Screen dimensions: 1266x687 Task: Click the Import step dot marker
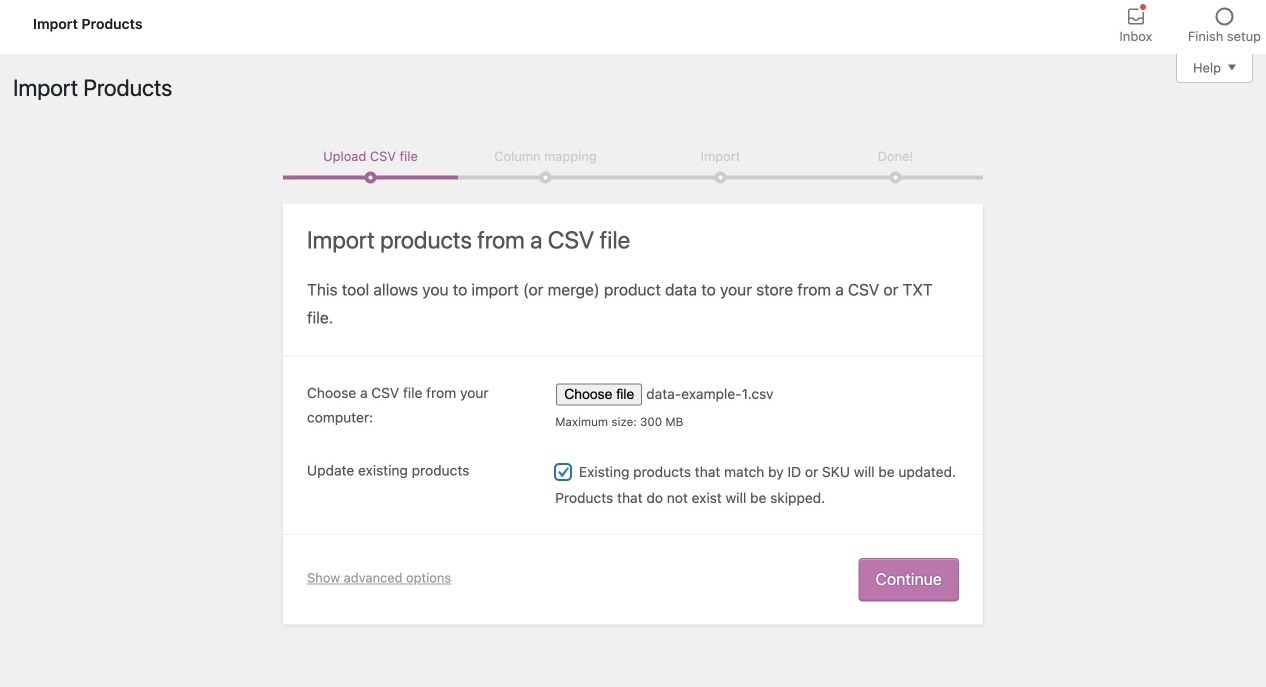(720, 178)
